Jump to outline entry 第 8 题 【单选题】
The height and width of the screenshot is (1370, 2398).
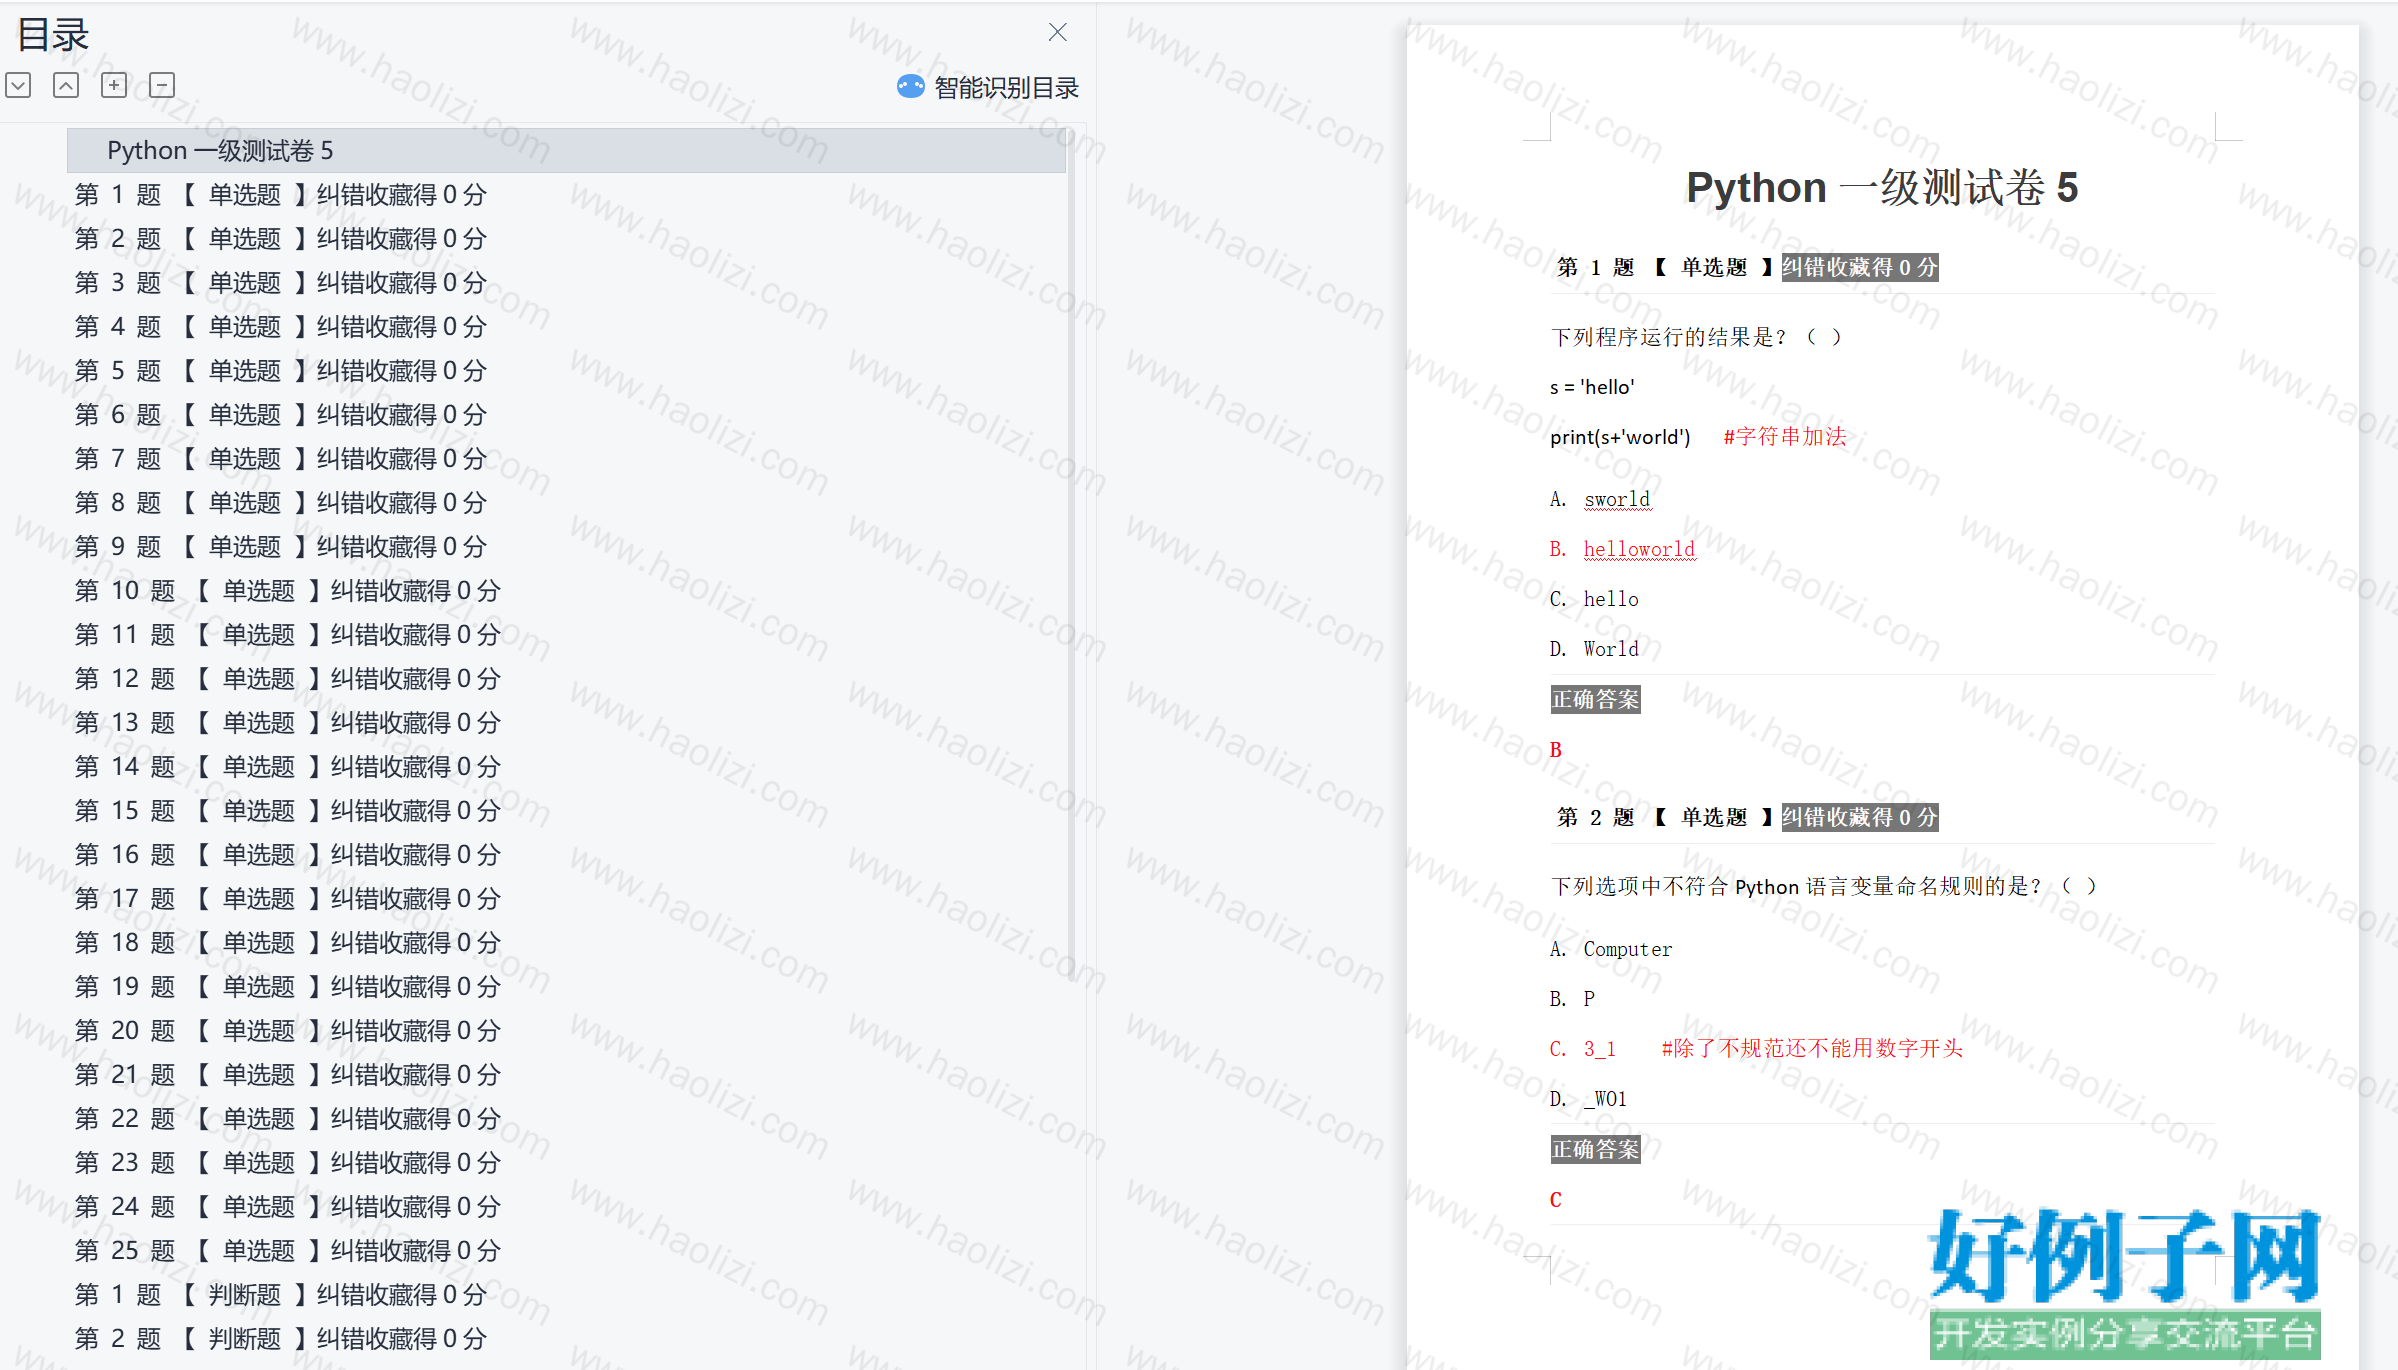pyautogui.click(x=281, y=503)
